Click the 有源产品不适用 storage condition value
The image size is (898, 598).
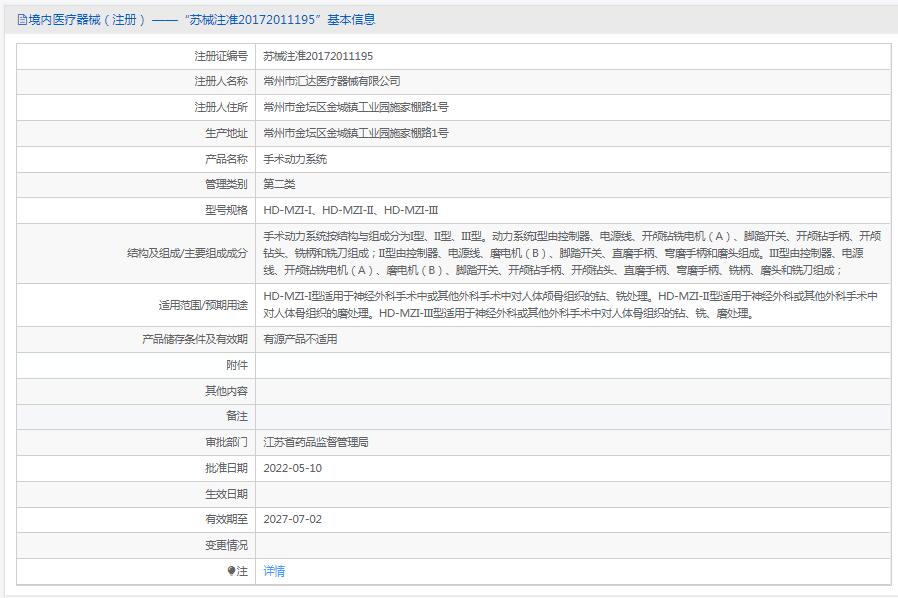[x=300, y=339]
